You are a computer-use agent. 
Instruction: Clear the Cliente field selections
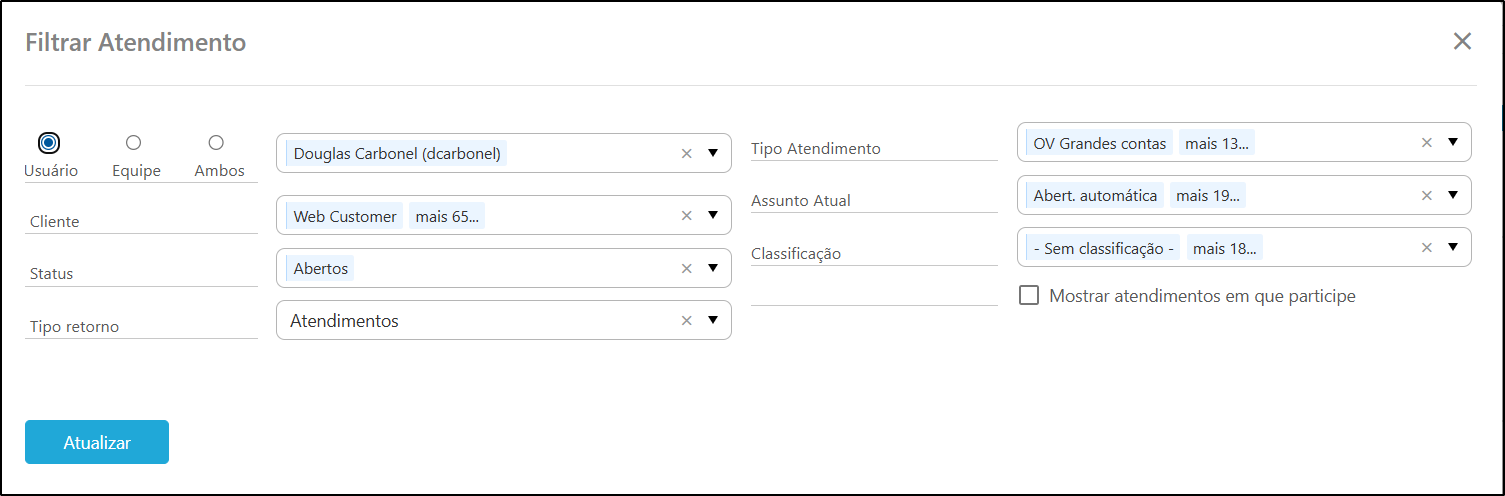686,215
